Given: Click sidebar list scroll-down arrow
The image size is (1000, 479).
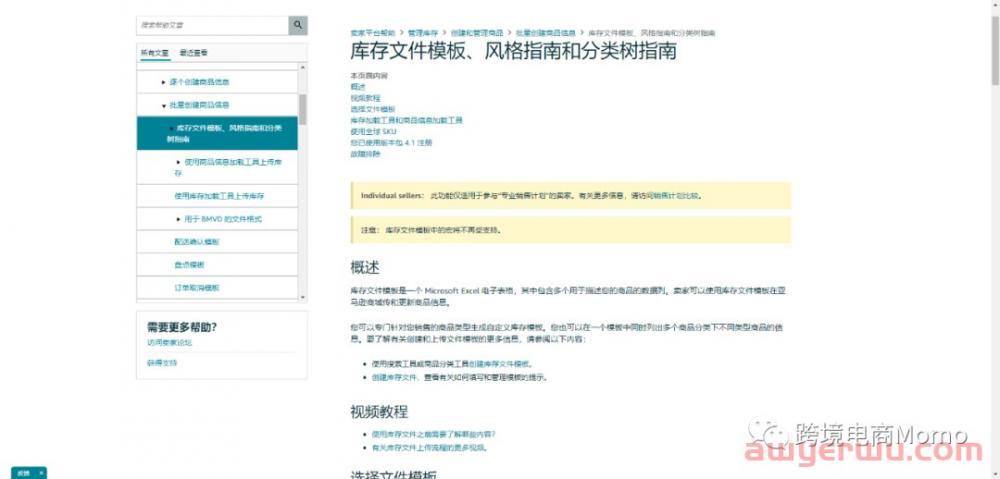Looking at the screenshot, I should coord(302,297).
